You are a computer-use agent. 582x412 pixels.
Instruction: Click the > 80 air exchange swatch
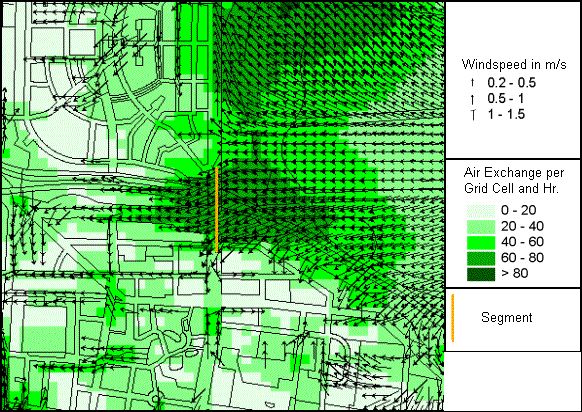click(481, 274)
